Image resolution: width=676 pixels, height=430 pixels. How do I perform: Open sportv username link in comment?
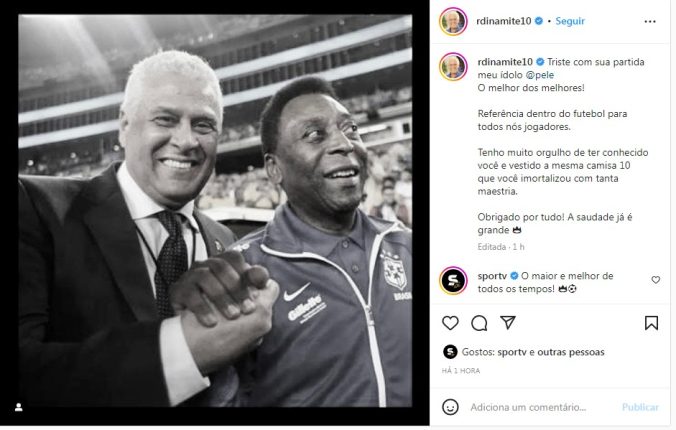click(x=491, y=275)
